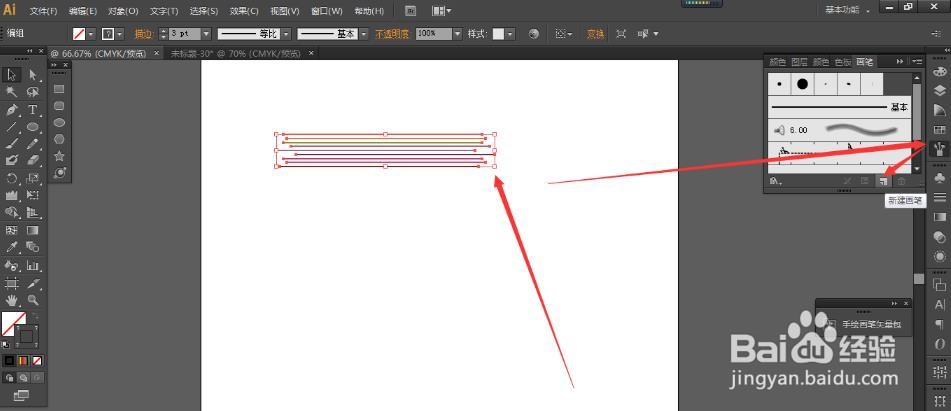The height and width of the screenshot is (411, 951).
Task: Toggle None mode under fill swatches
Action: [x=37, y=360]
